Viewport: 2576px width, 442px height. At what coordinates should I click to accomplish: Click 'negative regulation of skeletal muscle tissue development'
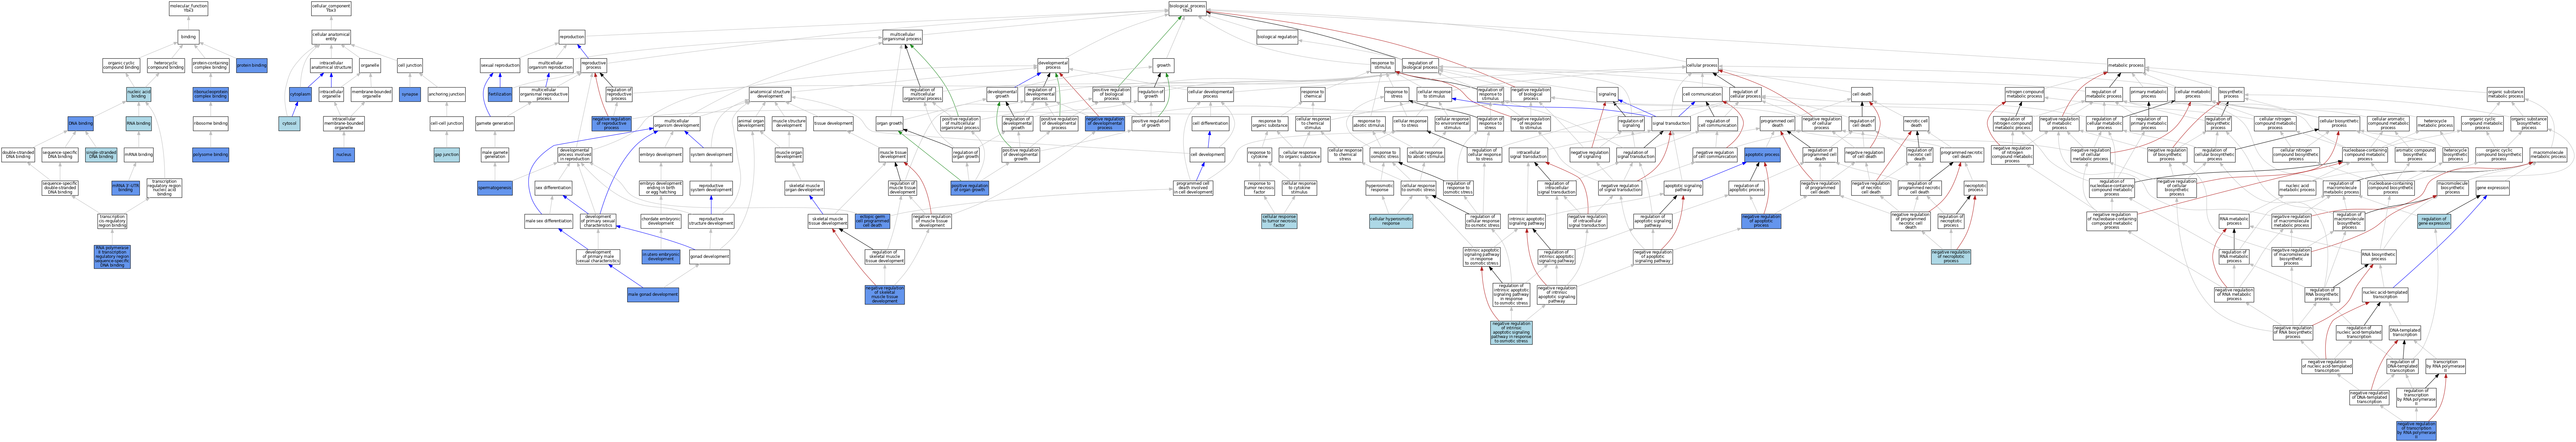[885, 295]
